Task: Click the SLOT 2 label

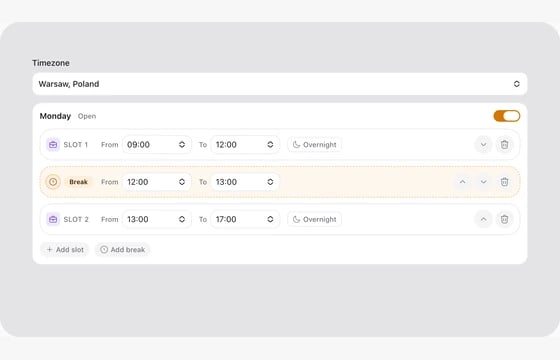Action: click(76, 219)
